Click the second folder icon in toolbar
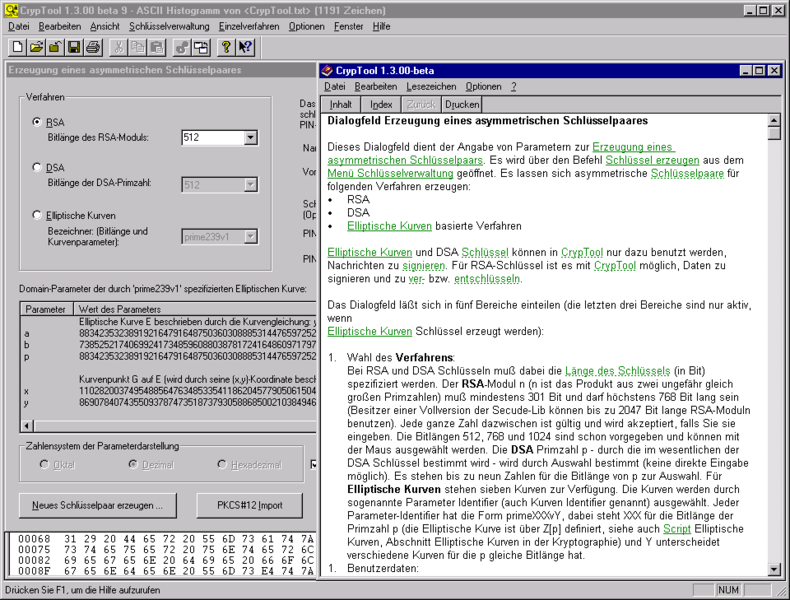 pyautogui.click(x=54, y=47)
